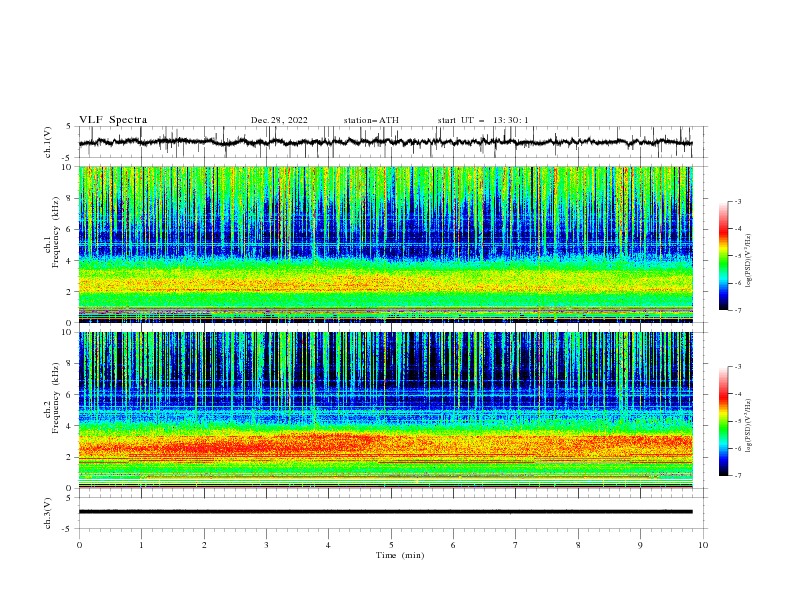Image resolution: width=792 pixels, height=612 pixels.
Task: Click time axis tick label '9'
Action: point(640,545)
